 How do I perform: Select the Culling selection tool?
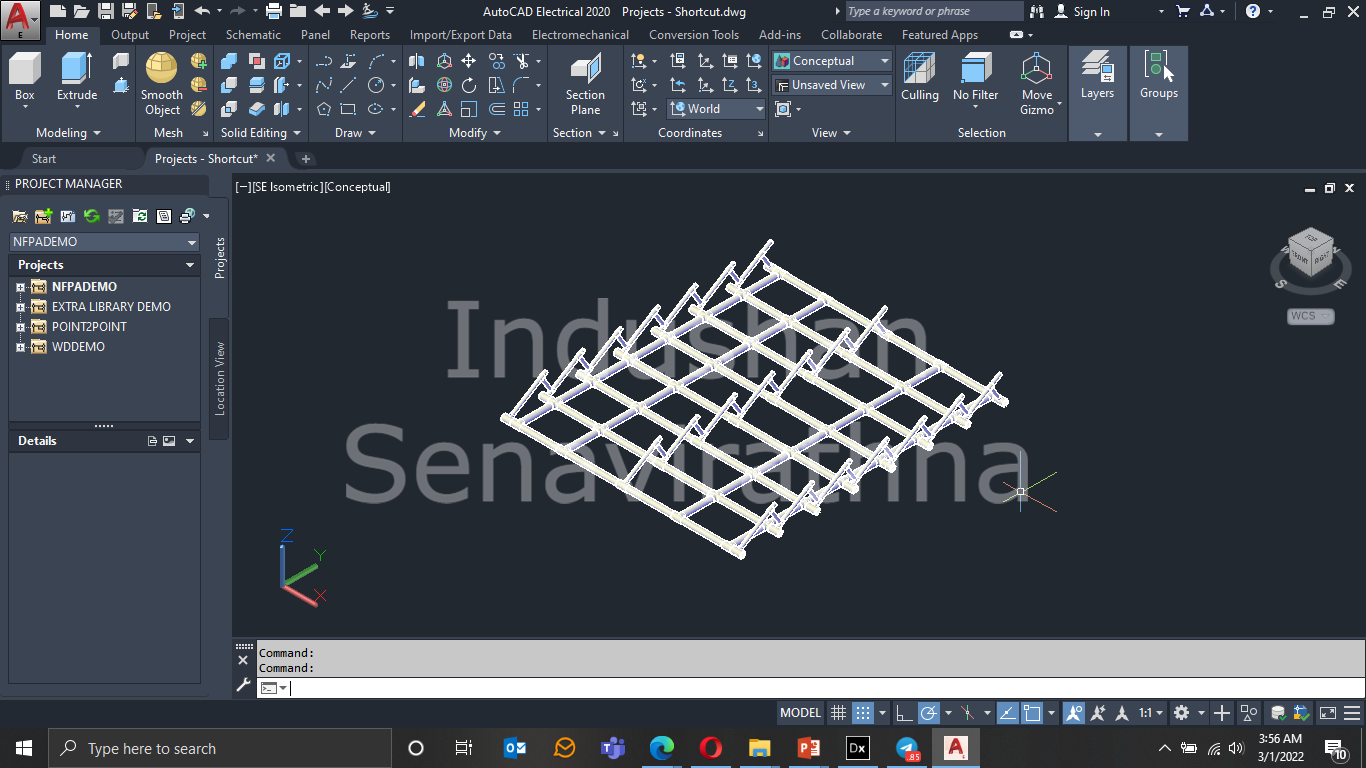(x=920, y=77)
